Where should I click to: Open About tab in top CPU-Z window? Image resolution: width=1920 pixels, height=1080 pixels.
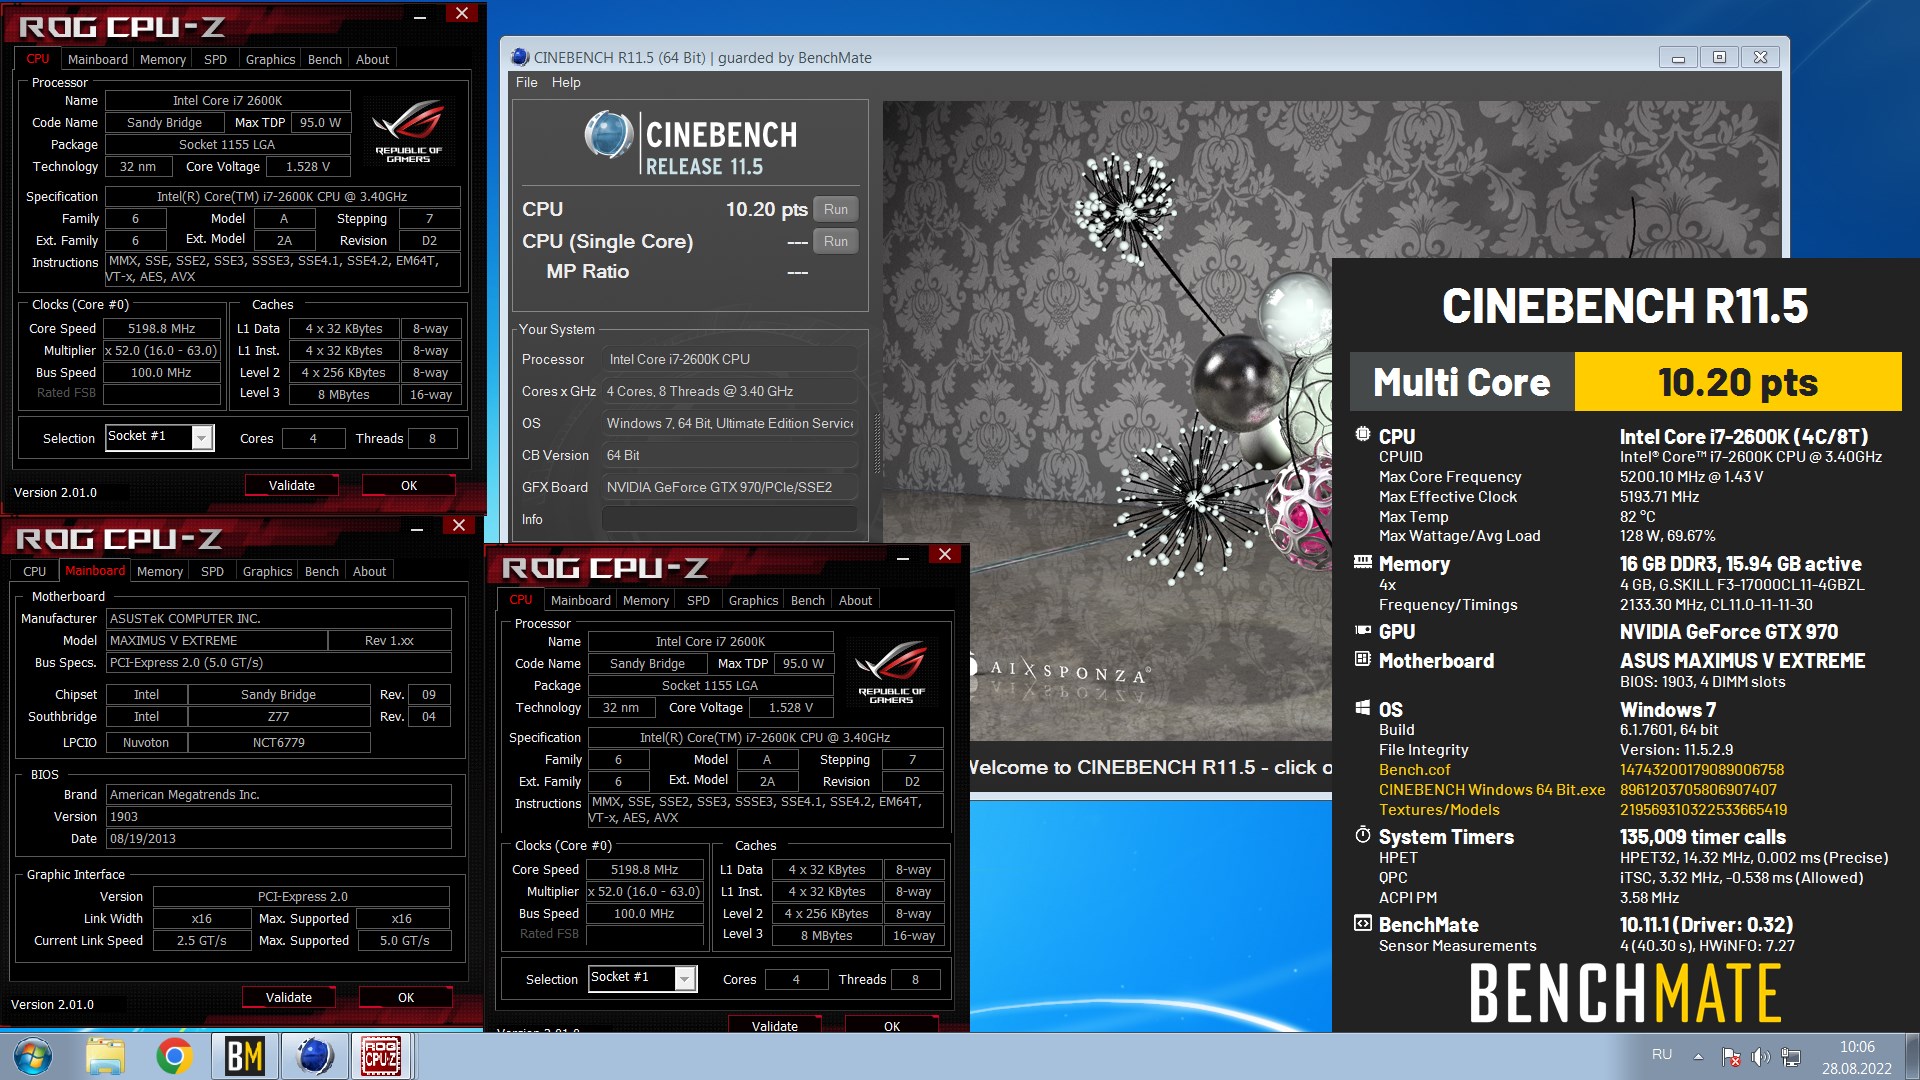(372, 59)
